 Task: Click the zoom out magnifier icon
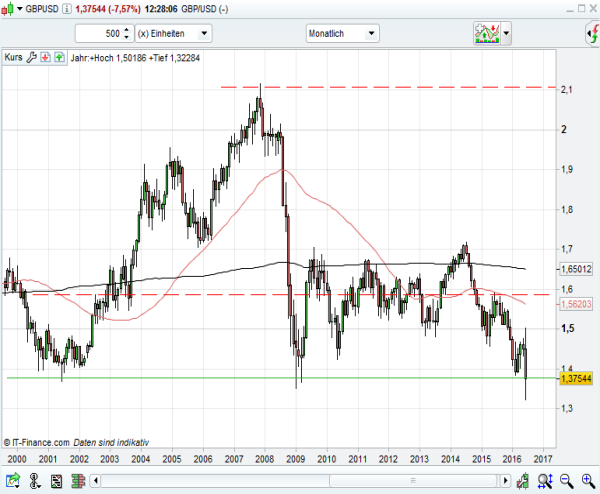pyautogui.click(x=567, y=481)
